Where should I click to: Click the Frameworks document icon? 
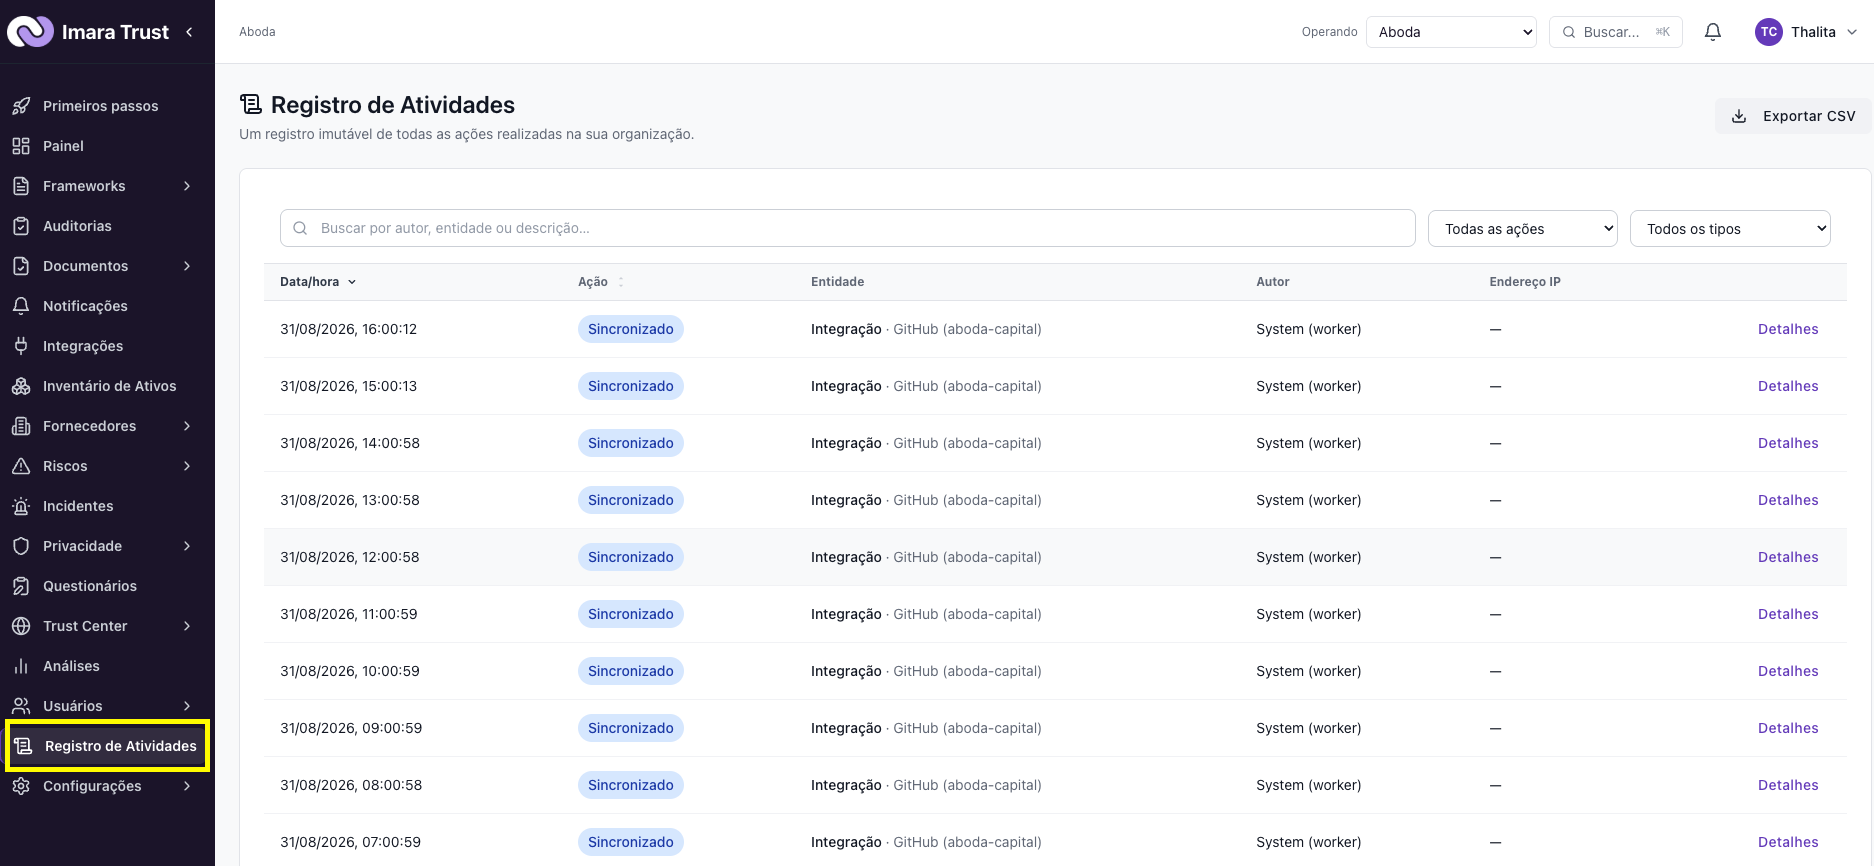21,186
